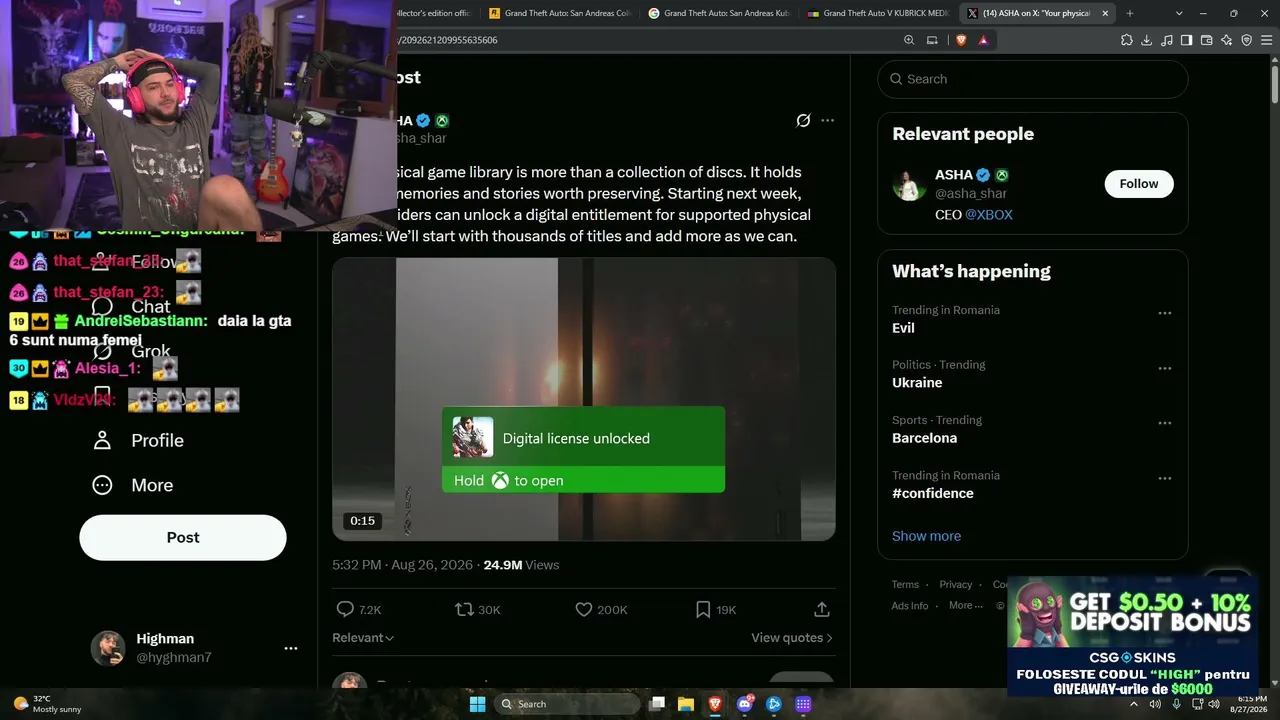Open the Barcelona trending topic
1280x720 pixels.
tap(924, 438)
